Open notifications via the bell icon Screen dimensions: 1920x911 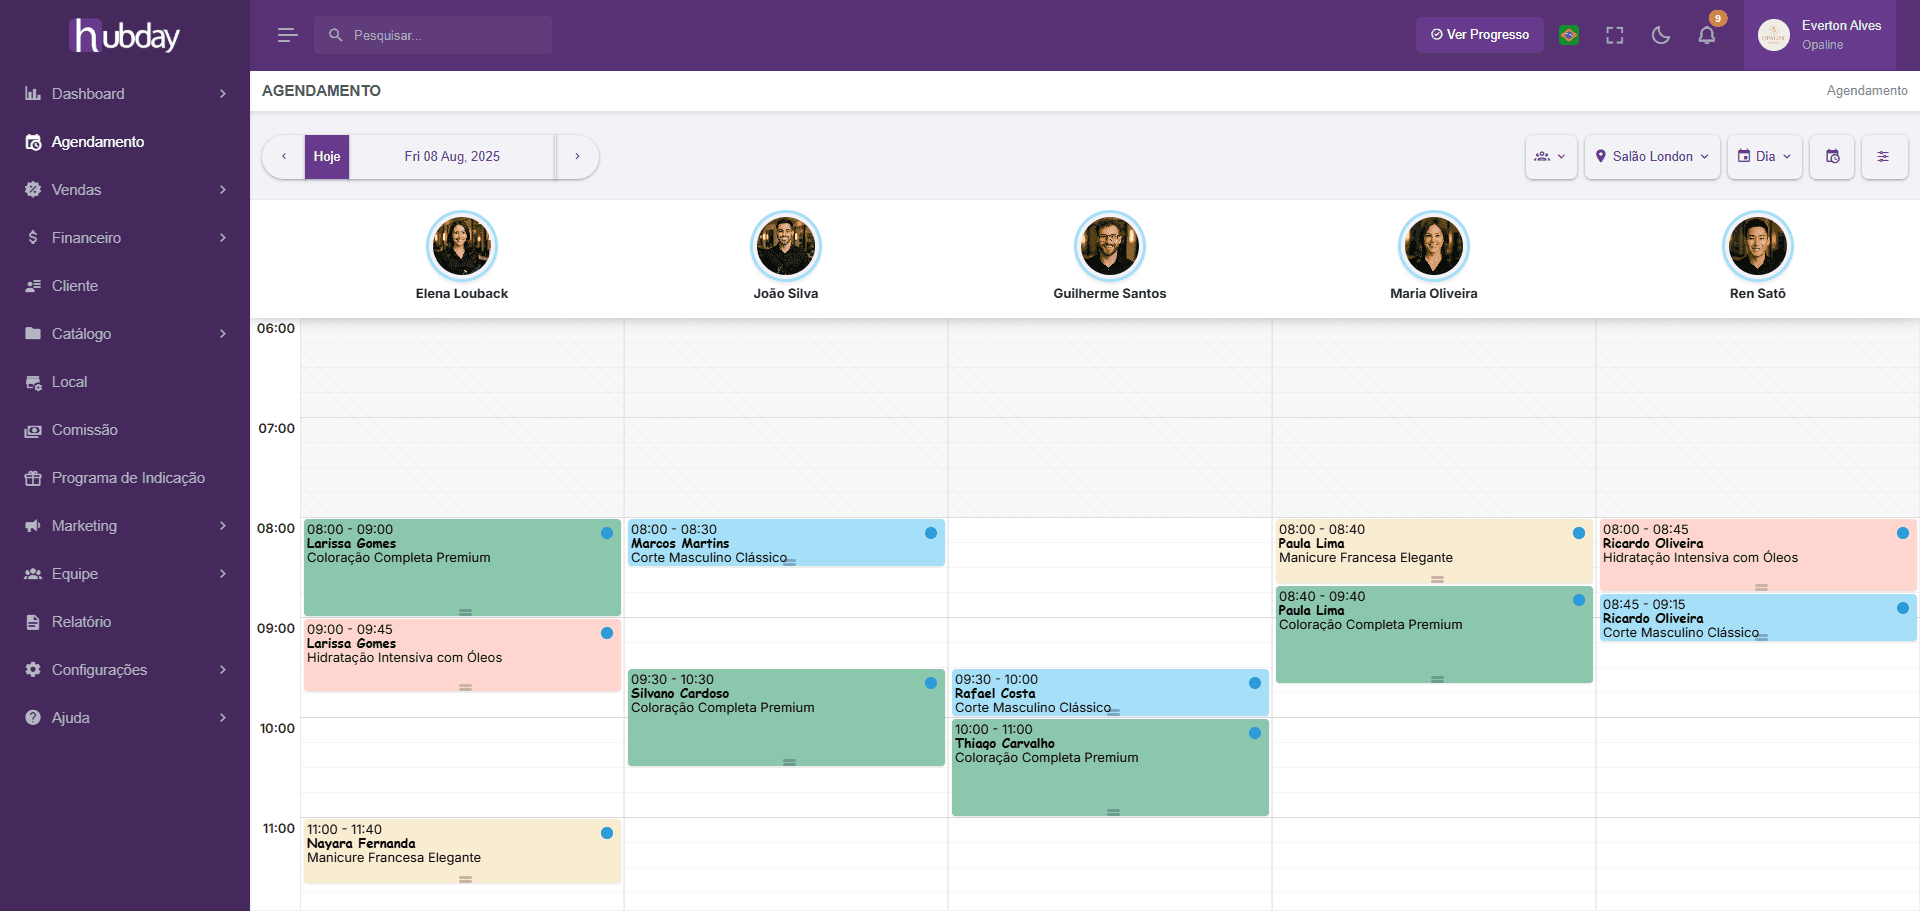[1707, 35]
